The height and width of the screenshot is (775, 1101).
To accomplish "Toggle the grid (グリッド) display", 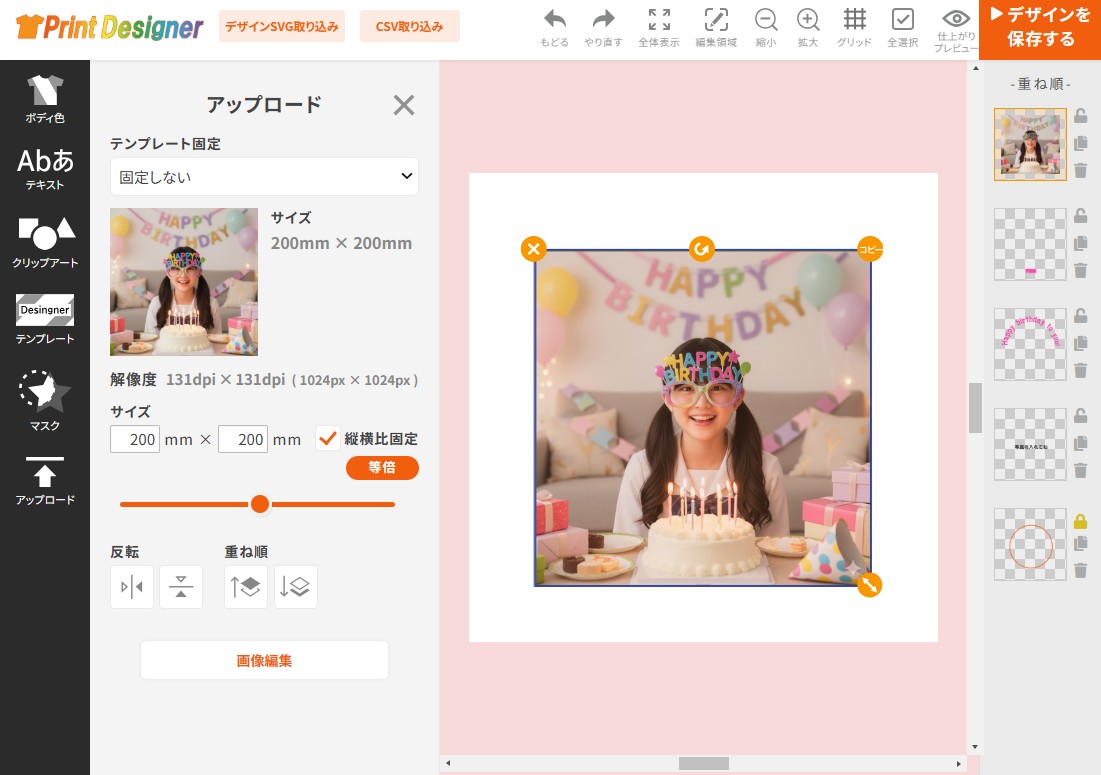I will 854,21.
